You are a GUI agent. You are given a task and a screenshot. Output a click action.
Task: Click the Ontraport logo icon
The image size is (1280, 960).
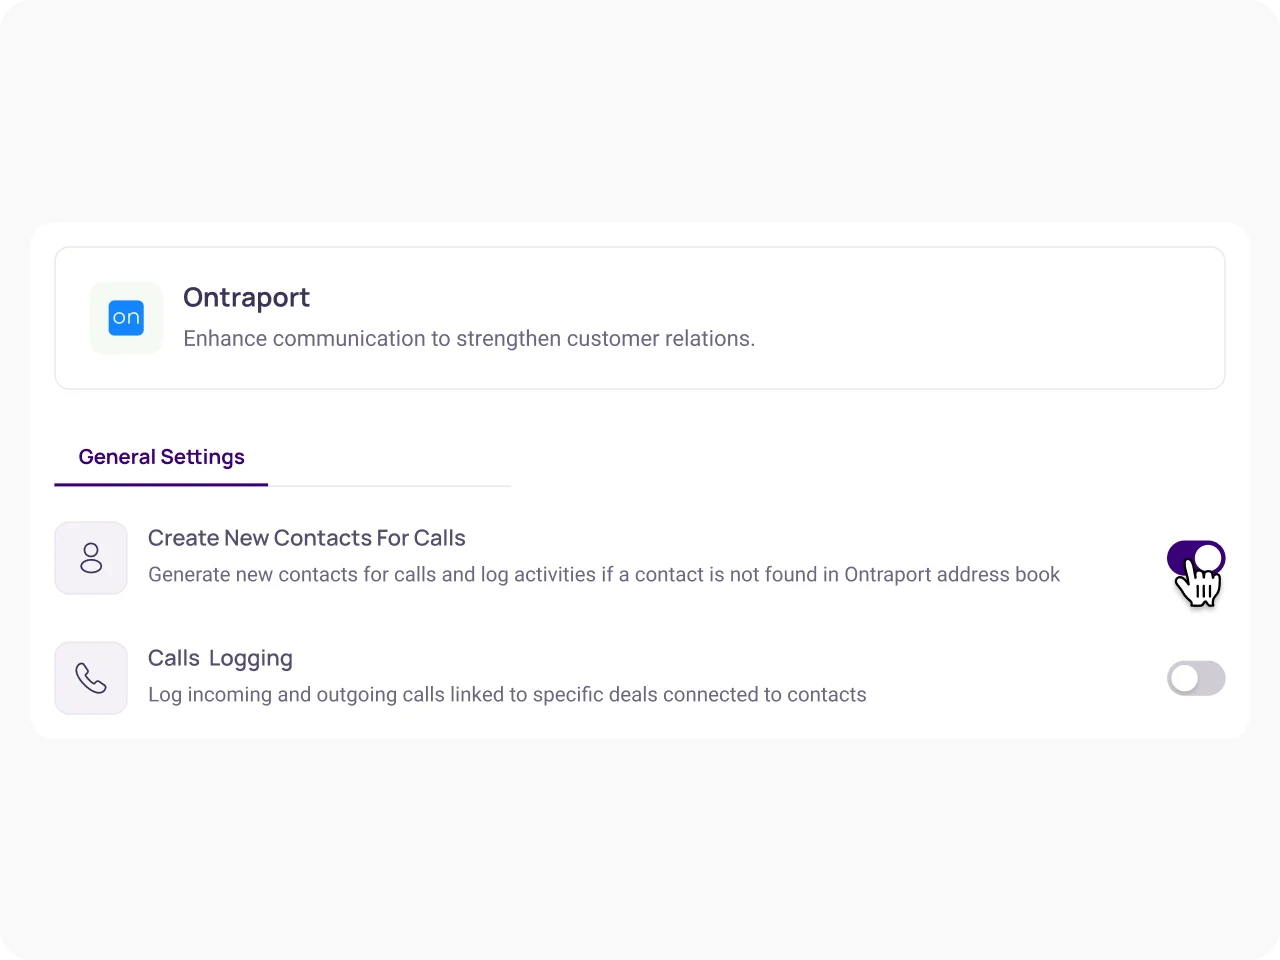[x=126, y=318]
